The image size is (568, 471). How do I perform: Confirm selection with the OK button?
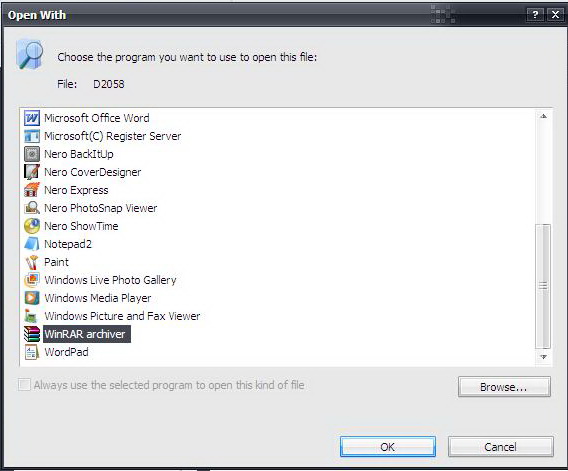click(x=388, y=447)
